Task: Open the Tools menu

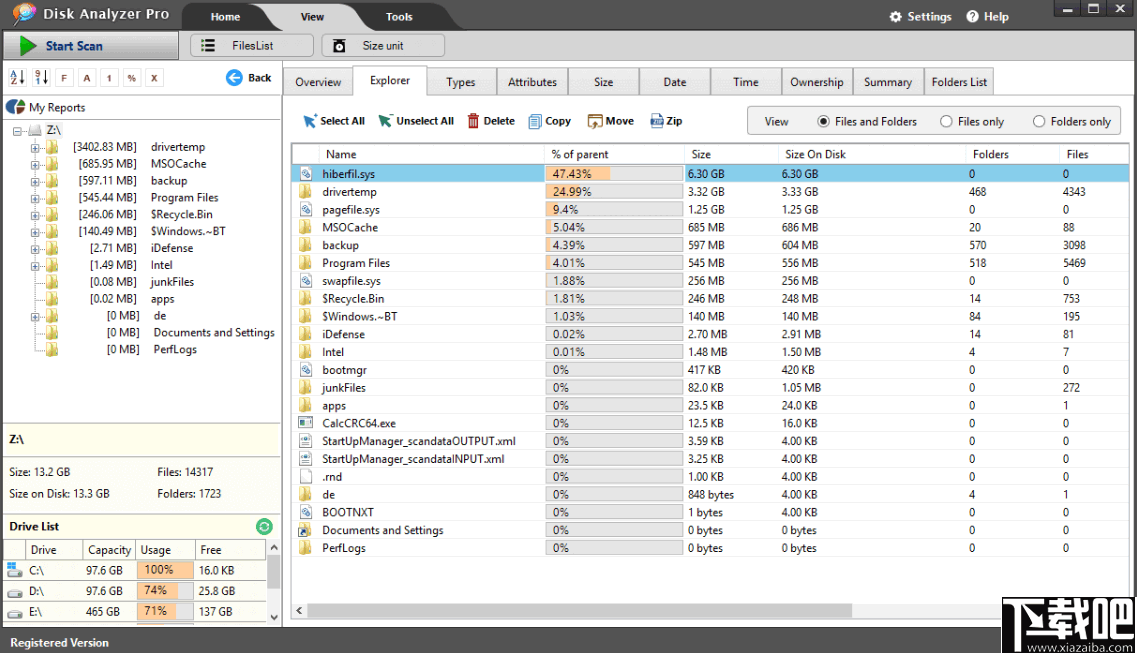Action: tap(399, 16)
